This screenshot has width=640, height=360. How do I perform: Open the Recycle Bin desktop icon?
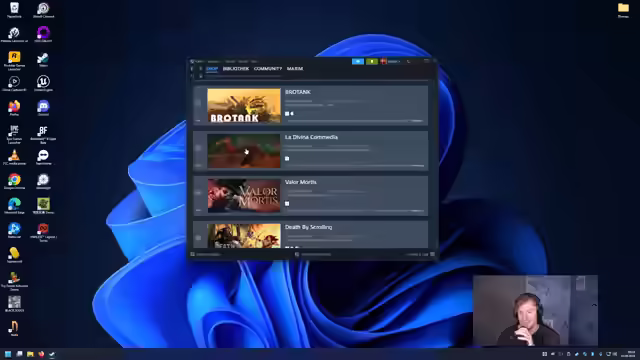coord(14,10)
